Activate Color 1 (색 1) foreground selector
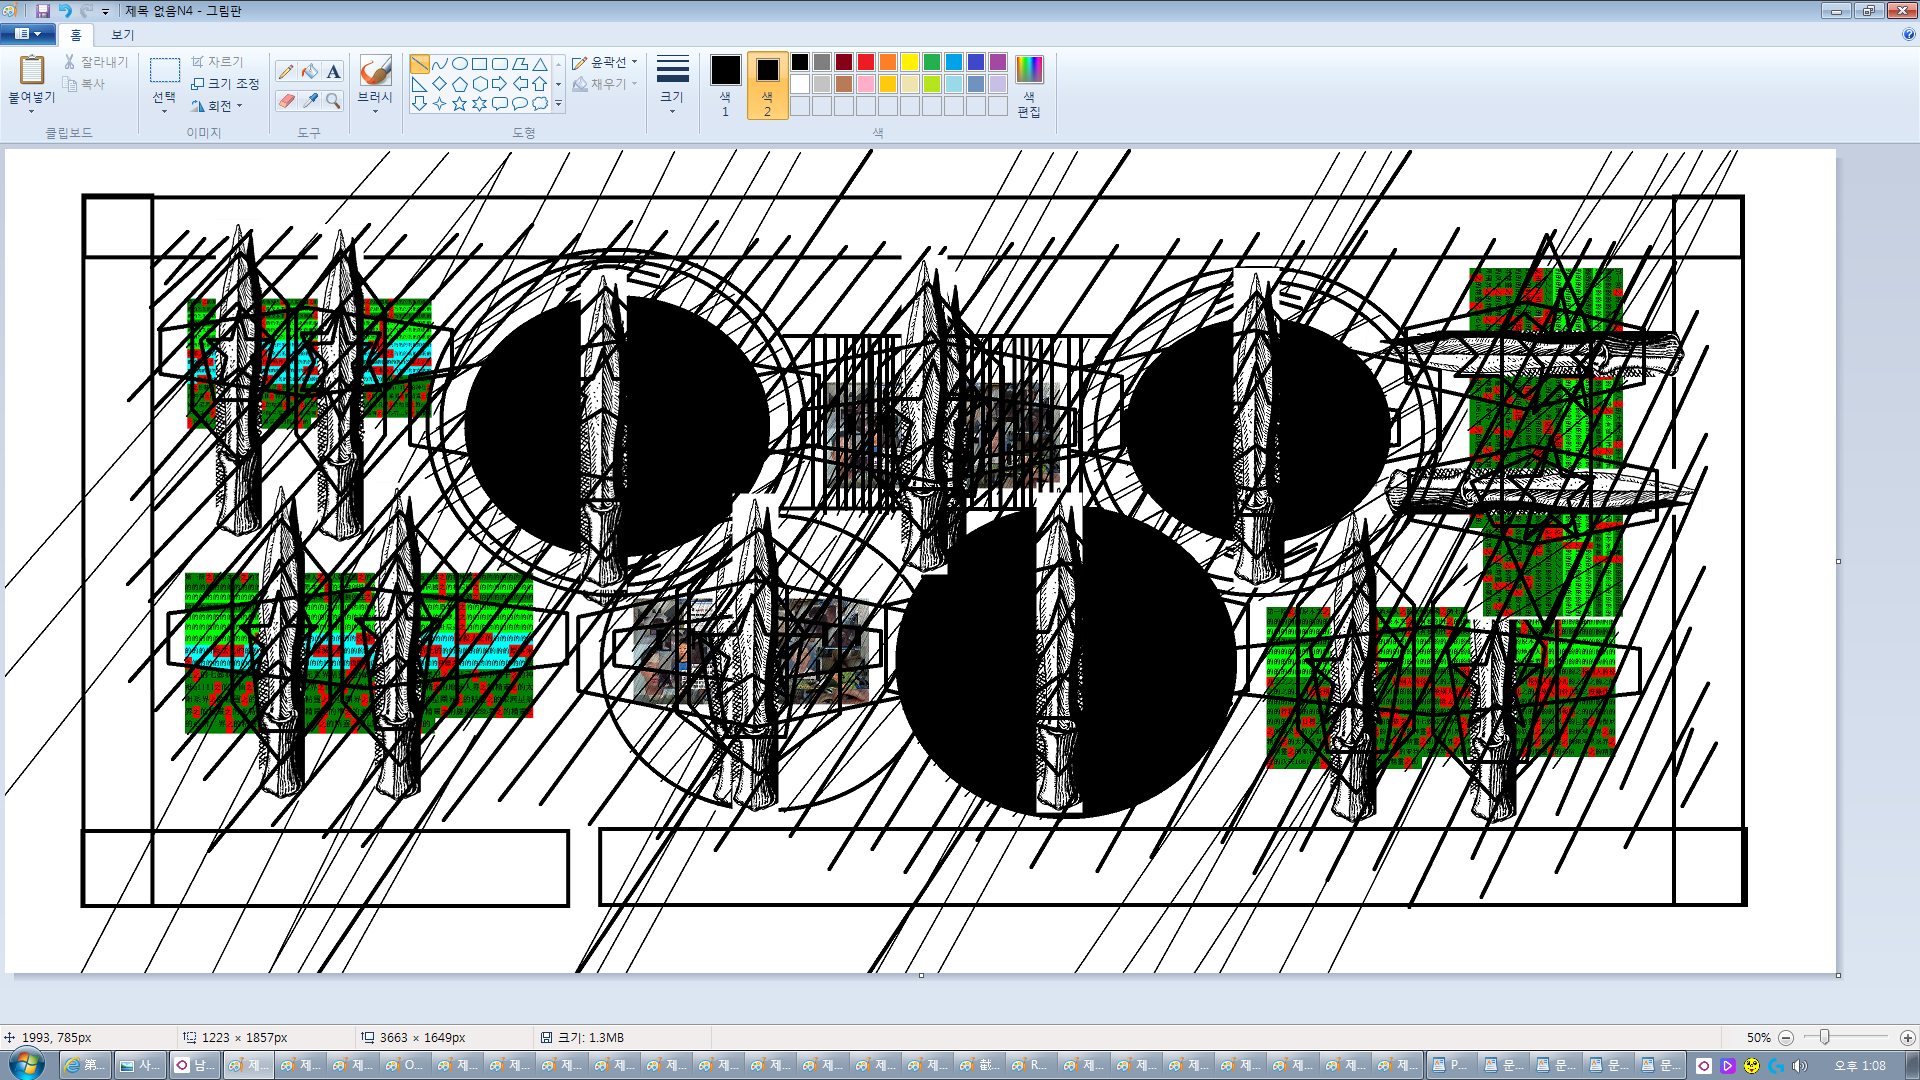This screenshot has height=1080, width=1920. pos(726,85)
